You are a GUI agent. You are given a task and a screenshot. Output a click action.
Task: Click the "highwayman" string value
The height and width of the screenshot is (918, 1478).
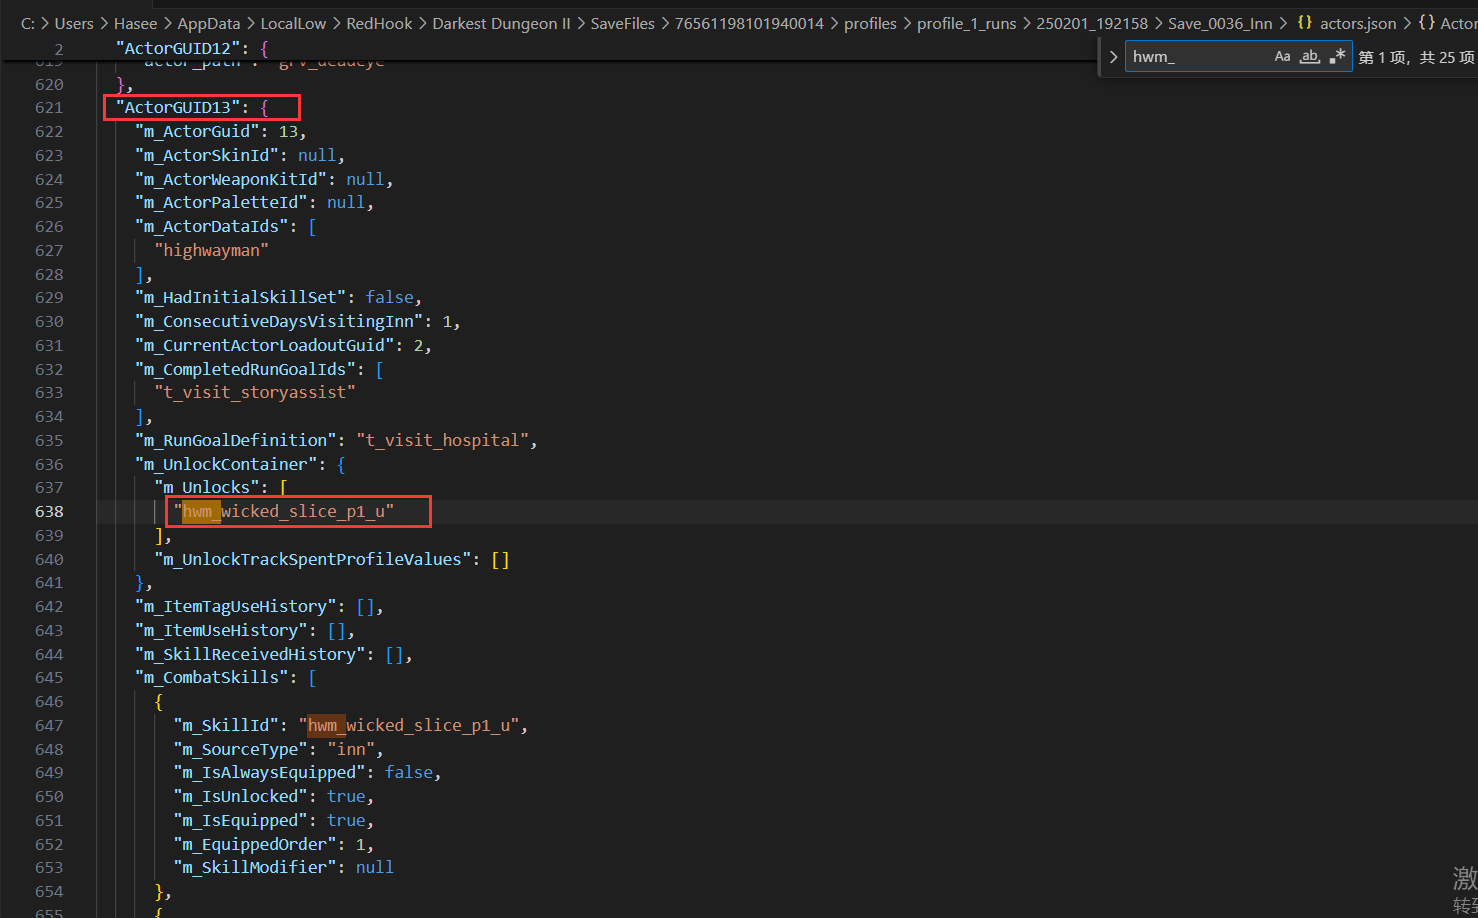pyautogui.click(x=212, y=251)
